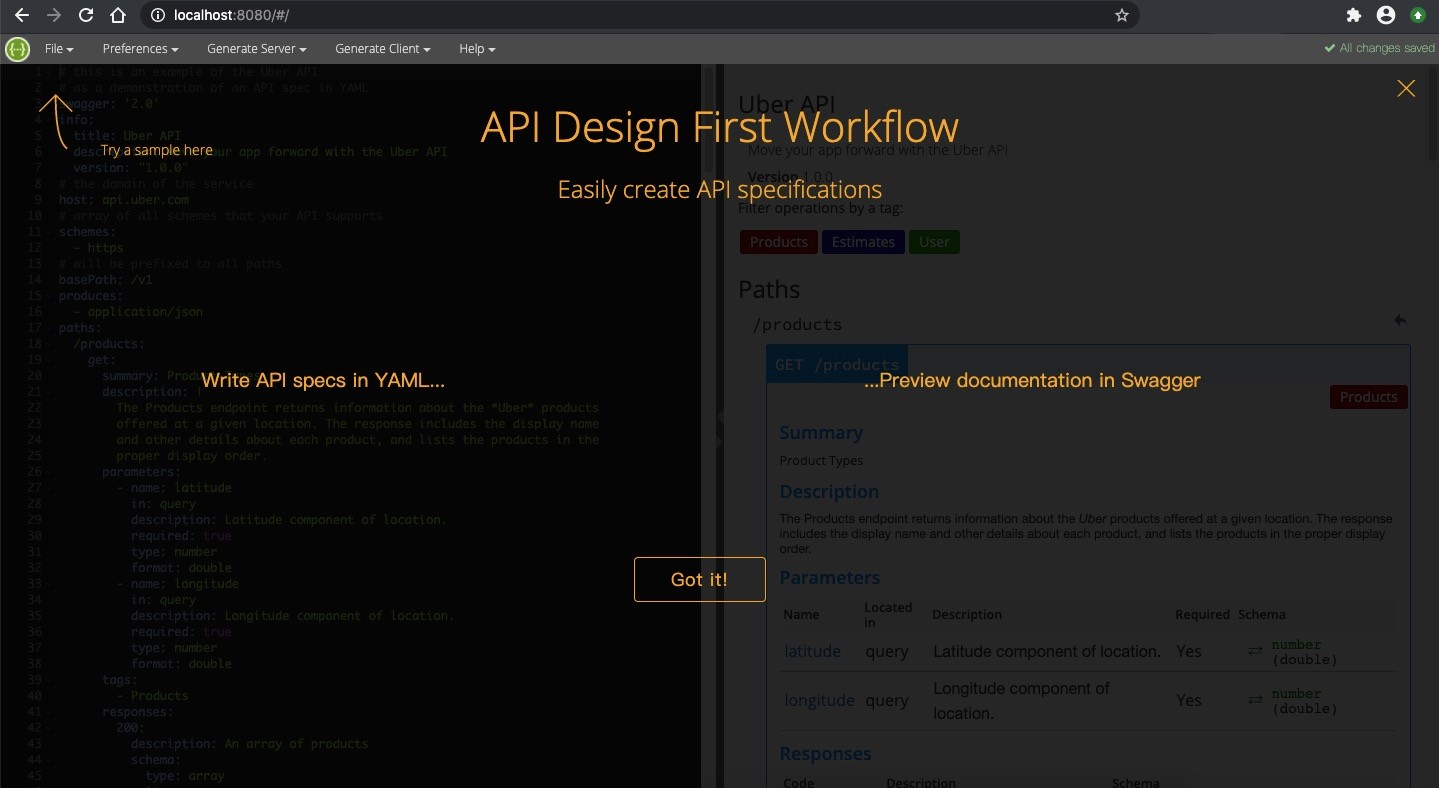Filter operations by the Products tag
The image size is (1439, 788).
click(x=778, y=242)
